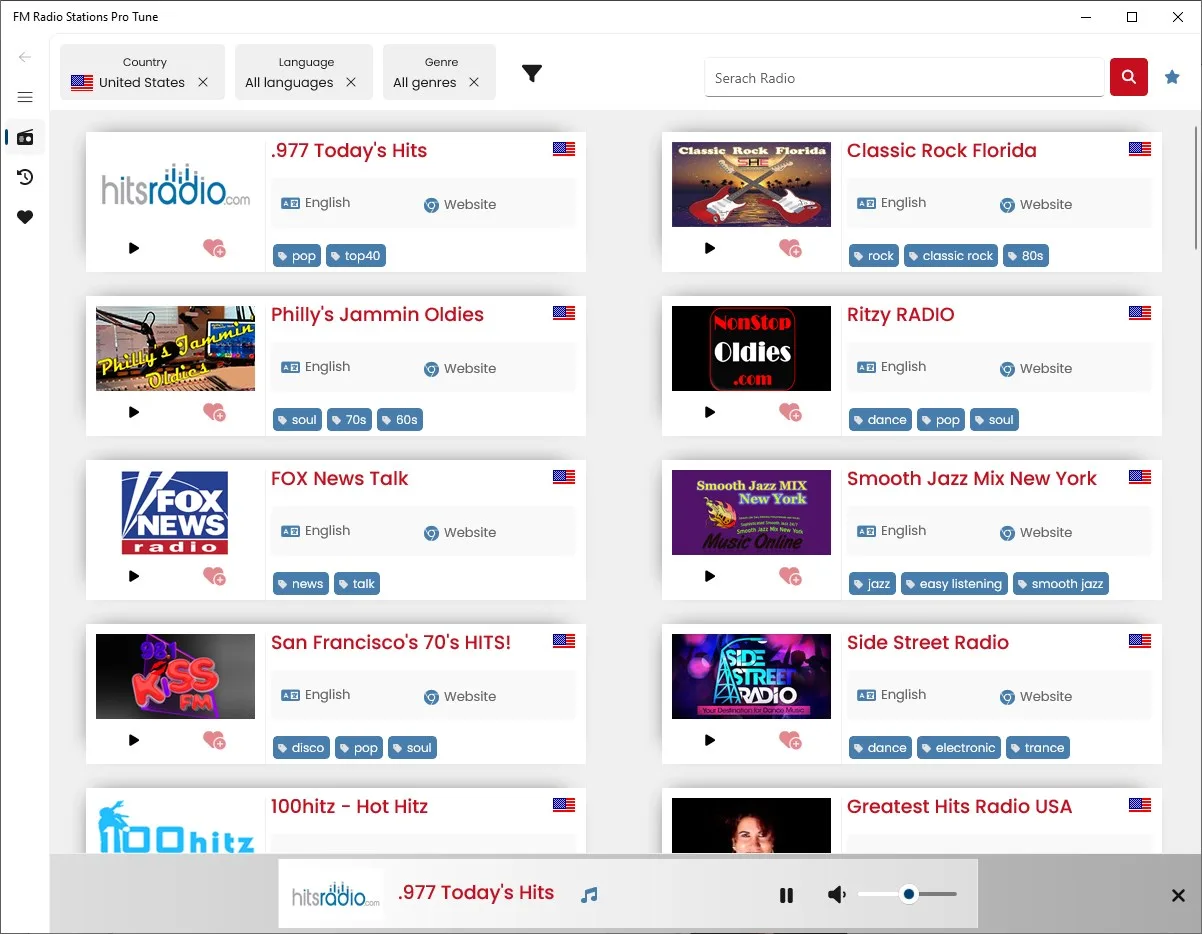Screen dimensions: 1202x934
Task: Play Side Street Radio station
Action: click(710, 740)
